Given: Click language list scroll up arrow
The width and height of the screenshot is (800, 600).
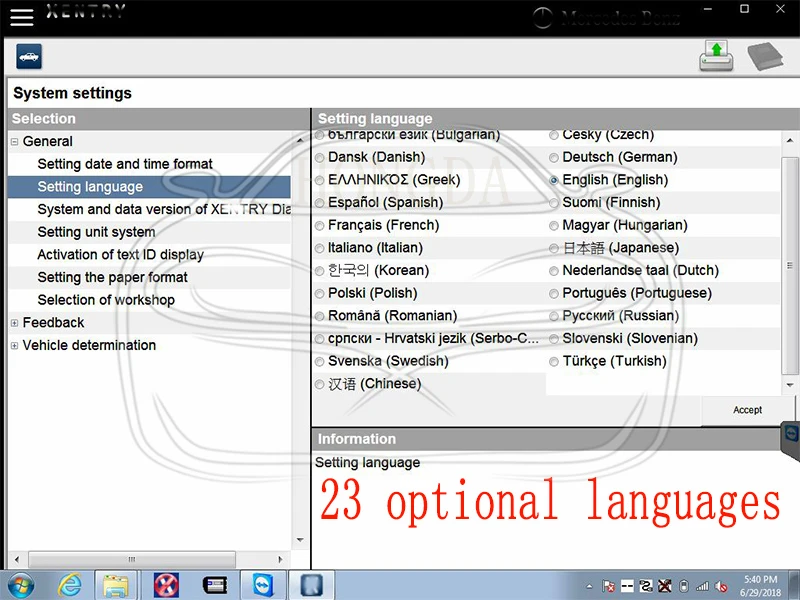Looking at the screenshot, I should 790,140.
